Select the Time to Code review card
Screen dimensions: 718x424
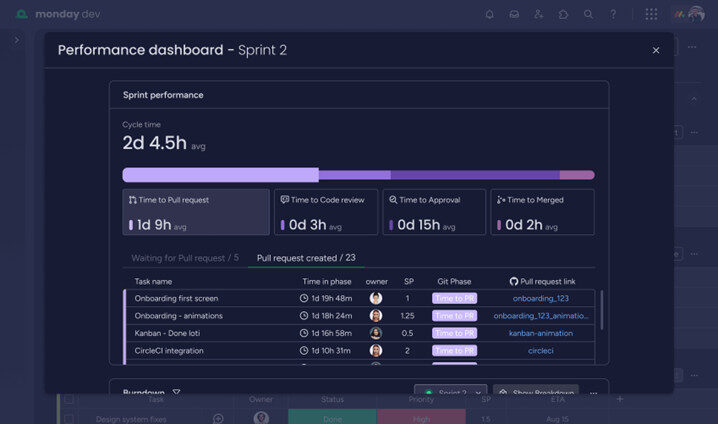(327, 212)
